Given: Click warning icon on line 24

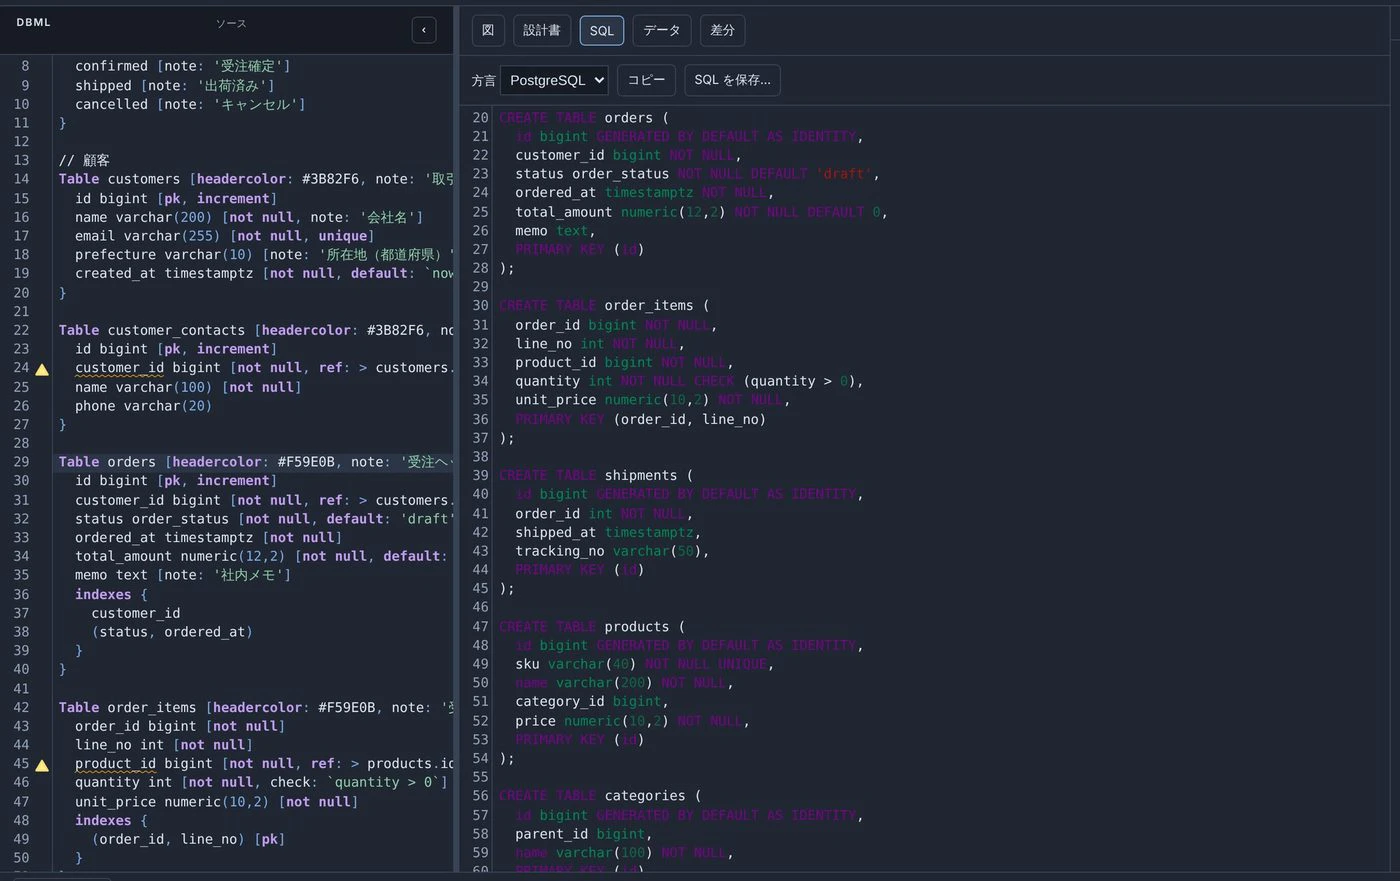Looking at the screenshot, I should [42, 369].
